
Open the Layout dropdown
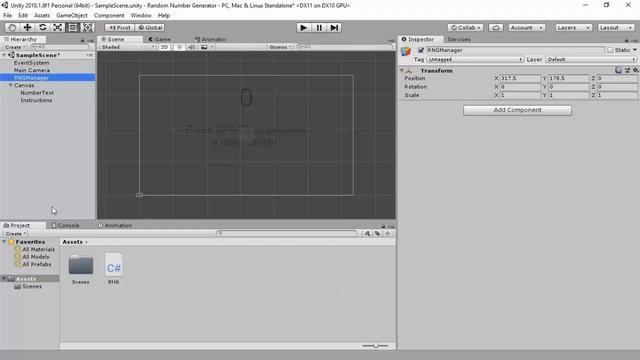(x=616, y=27)
